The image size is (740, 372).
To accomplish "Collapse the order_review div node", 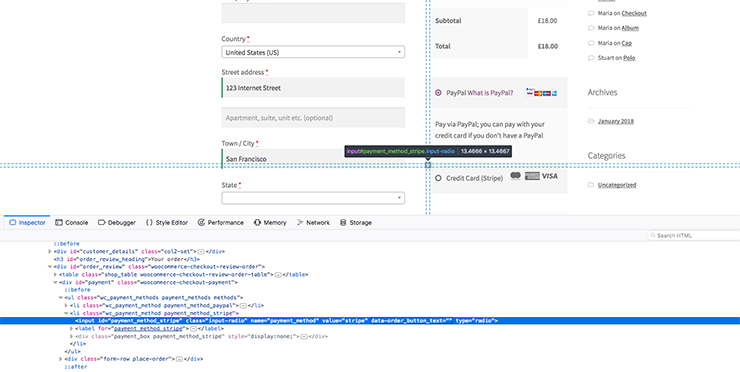I will coord(50,267).
